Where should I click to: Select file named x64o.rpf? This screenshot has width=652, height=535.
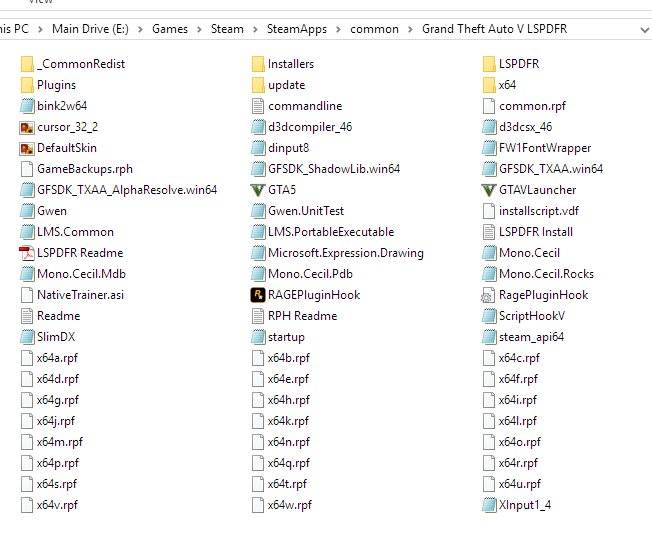pyautogui.click(x=520, y=442)
